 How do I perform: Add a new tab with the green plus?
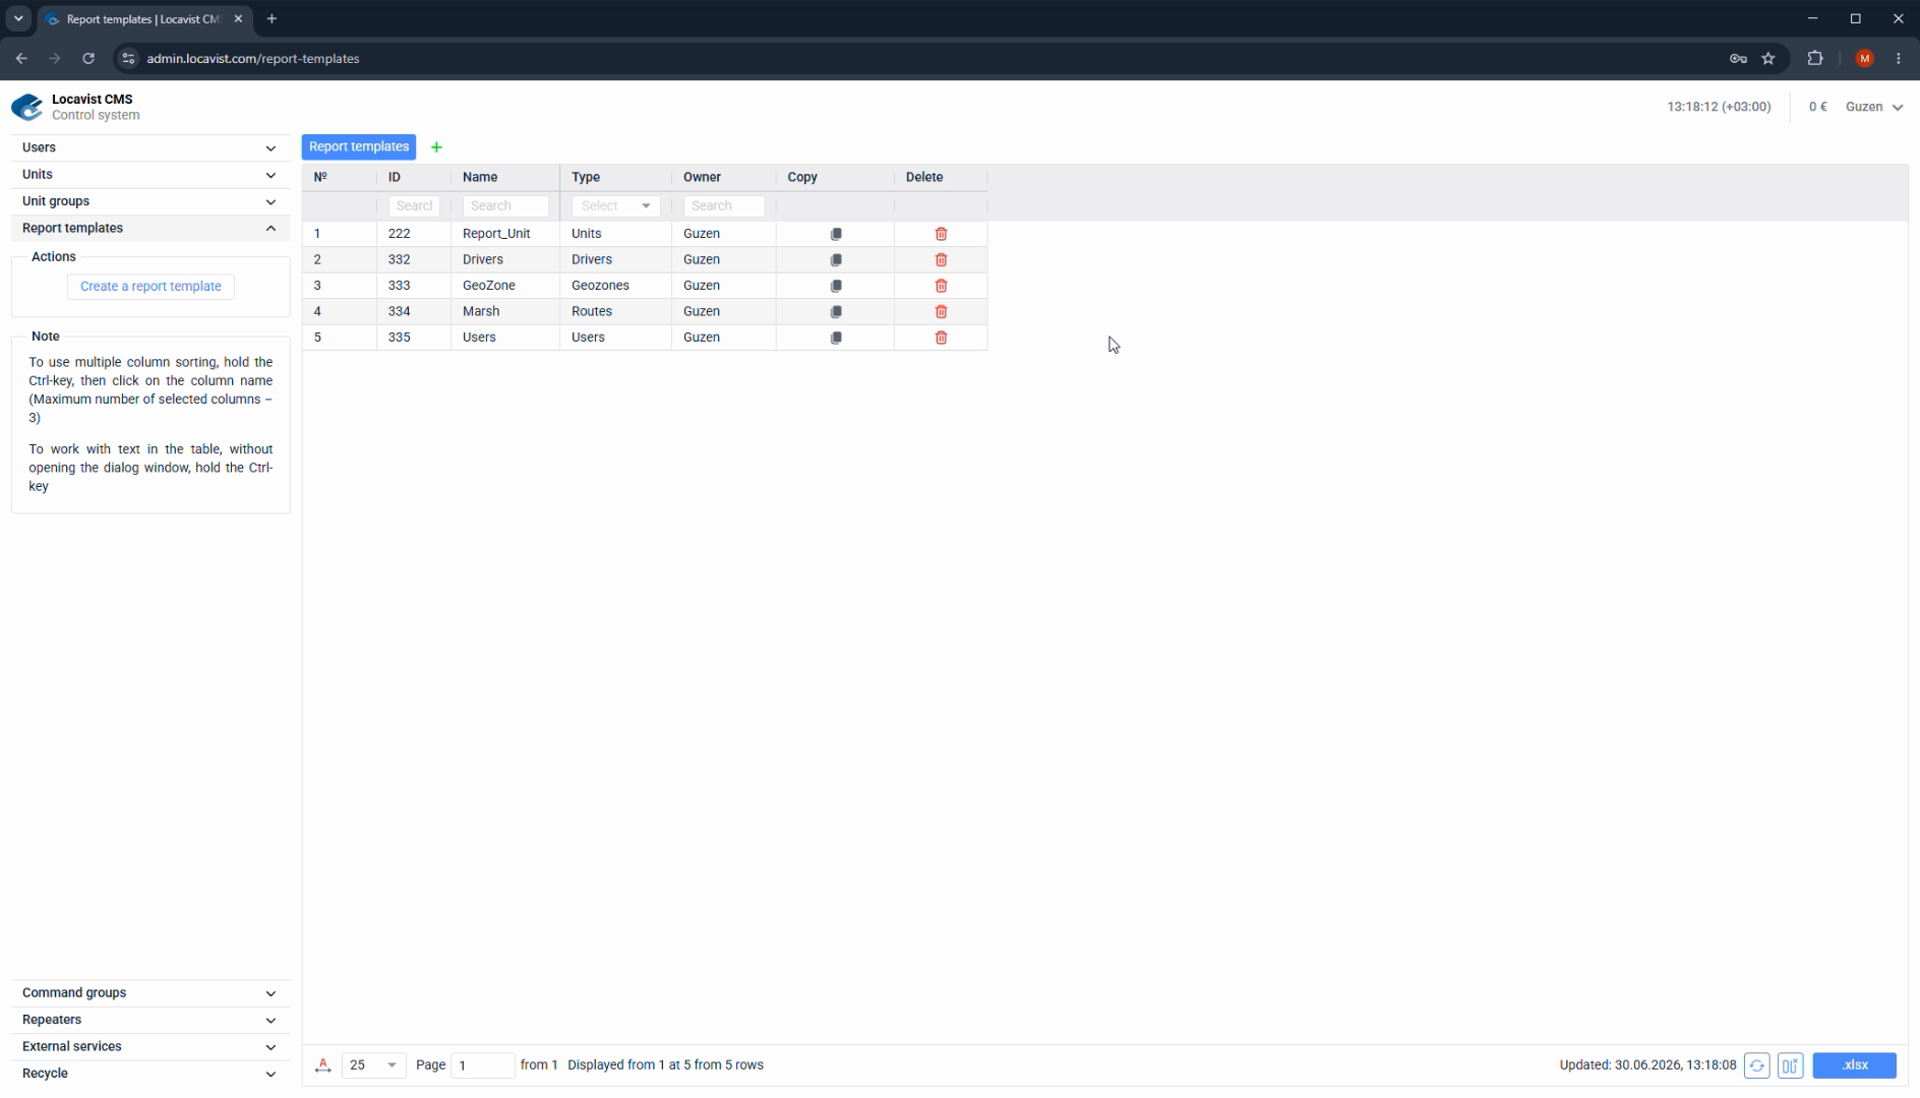point(436,147)
